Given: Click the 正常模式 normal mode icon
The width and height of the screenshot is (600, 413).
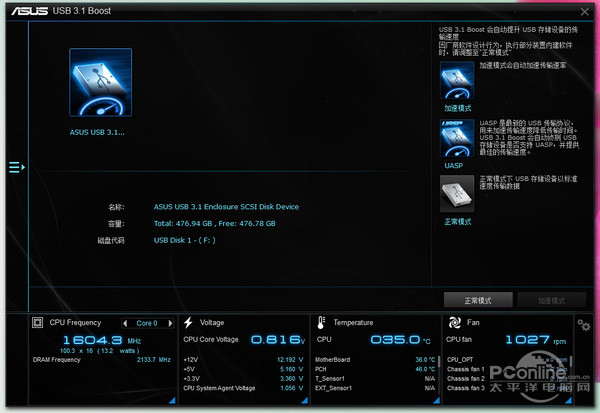Looking at the screenshot, I should [x=456, y=194].
